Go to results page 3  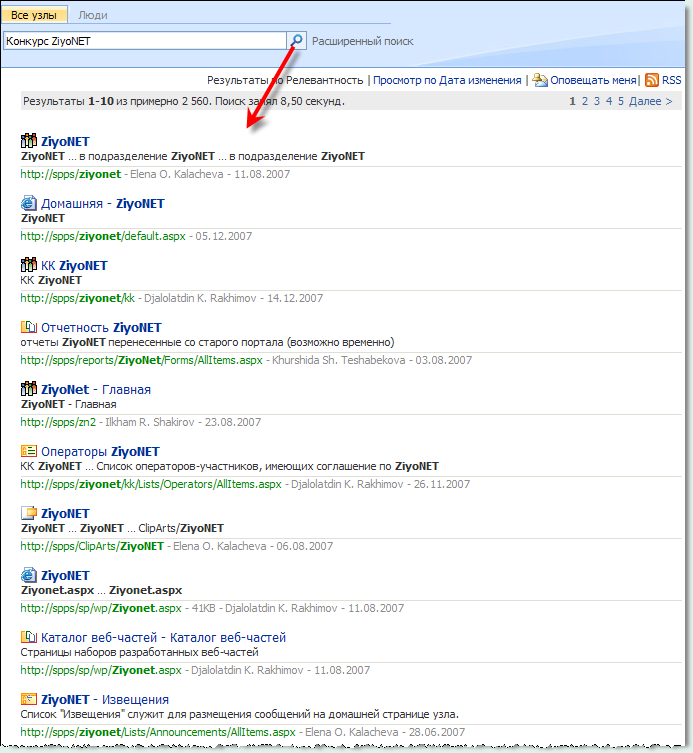pos(596,101)
